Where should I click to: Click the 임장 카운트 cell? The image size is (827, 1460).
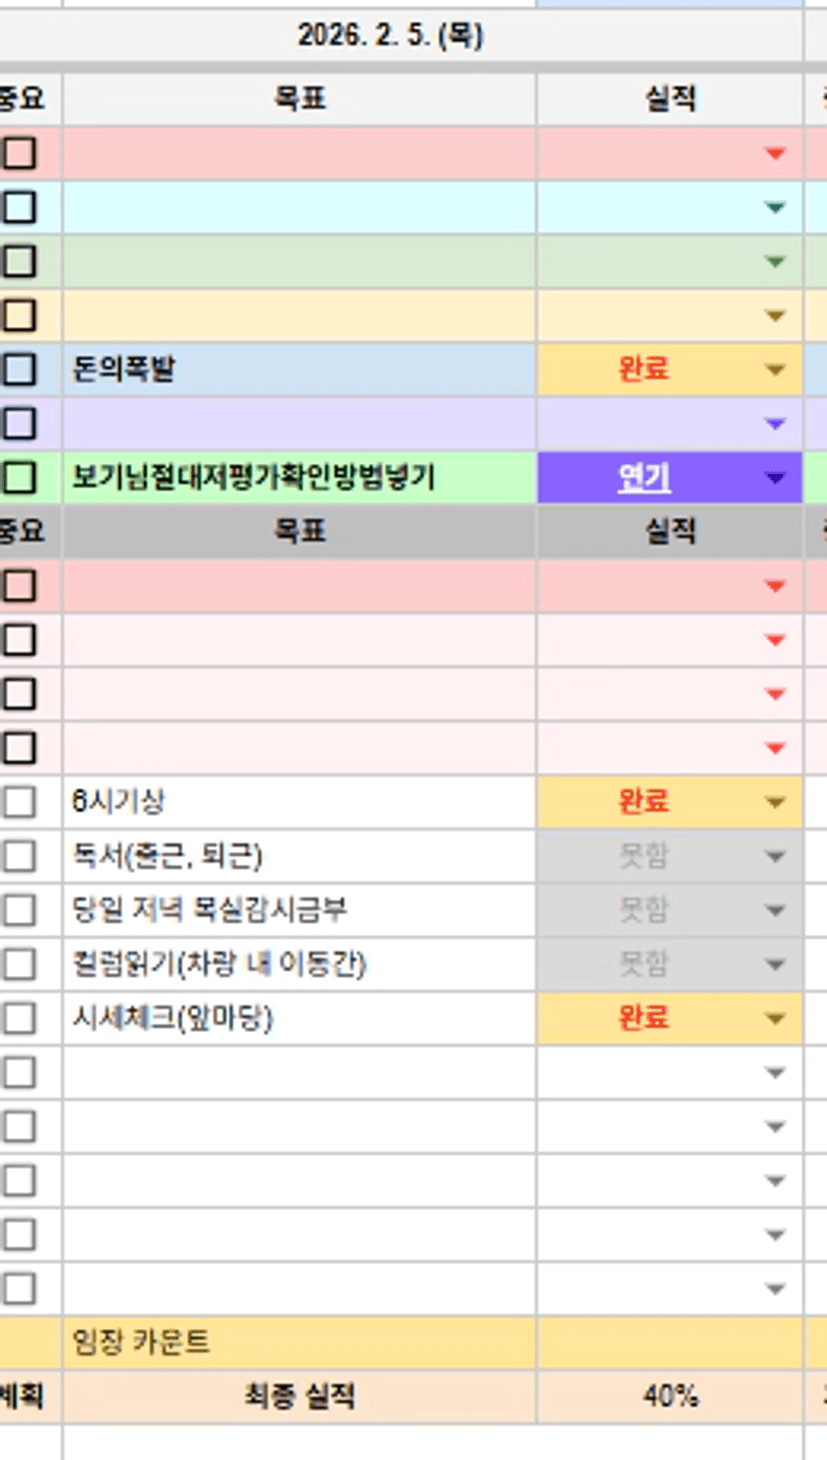[300, 1342]
